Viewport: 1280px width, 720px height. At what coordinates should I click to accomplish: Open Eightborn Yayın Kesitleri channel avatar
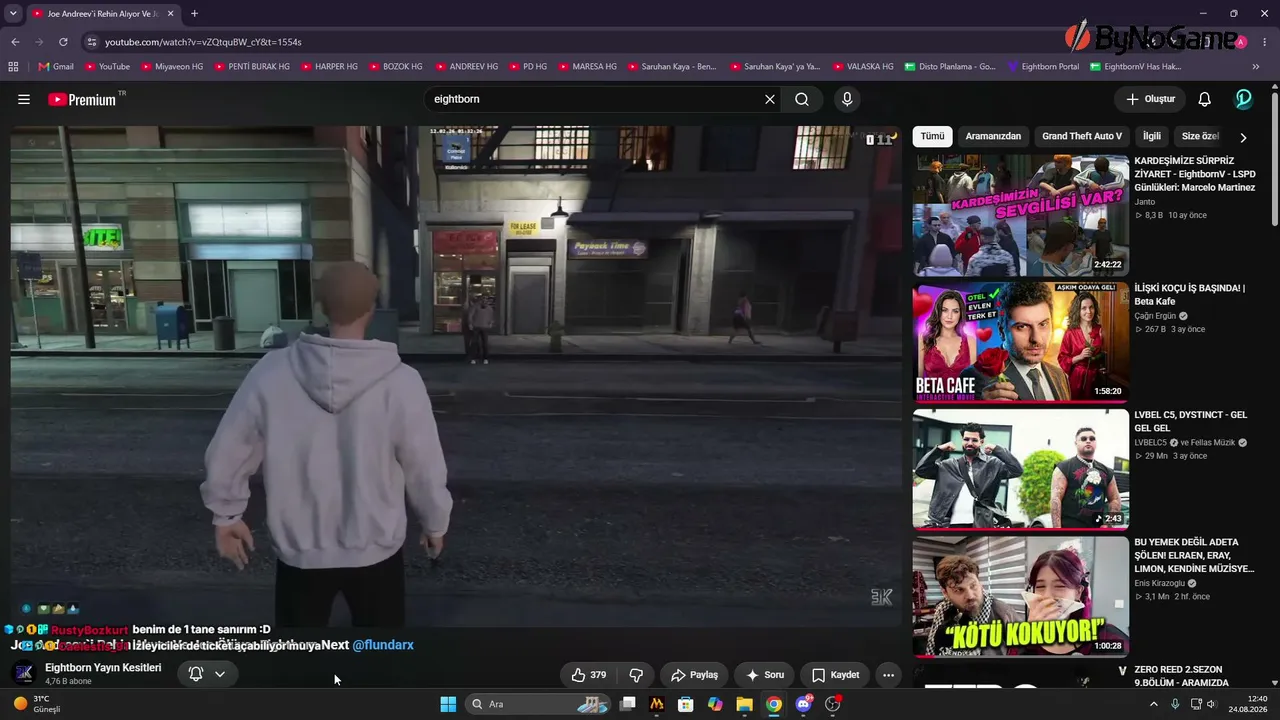click(x=24, y=674)
